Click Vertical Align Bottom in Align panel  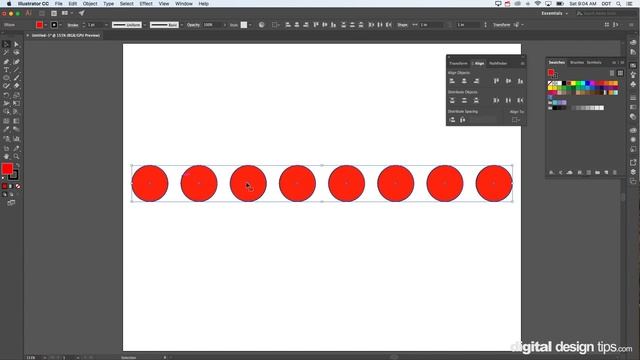coord(520,81)
